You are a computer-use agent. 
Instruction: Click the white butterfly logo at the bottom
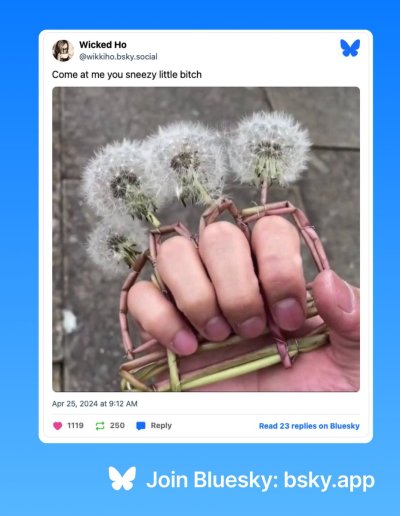pyautogui.click(x=122, y=478)
